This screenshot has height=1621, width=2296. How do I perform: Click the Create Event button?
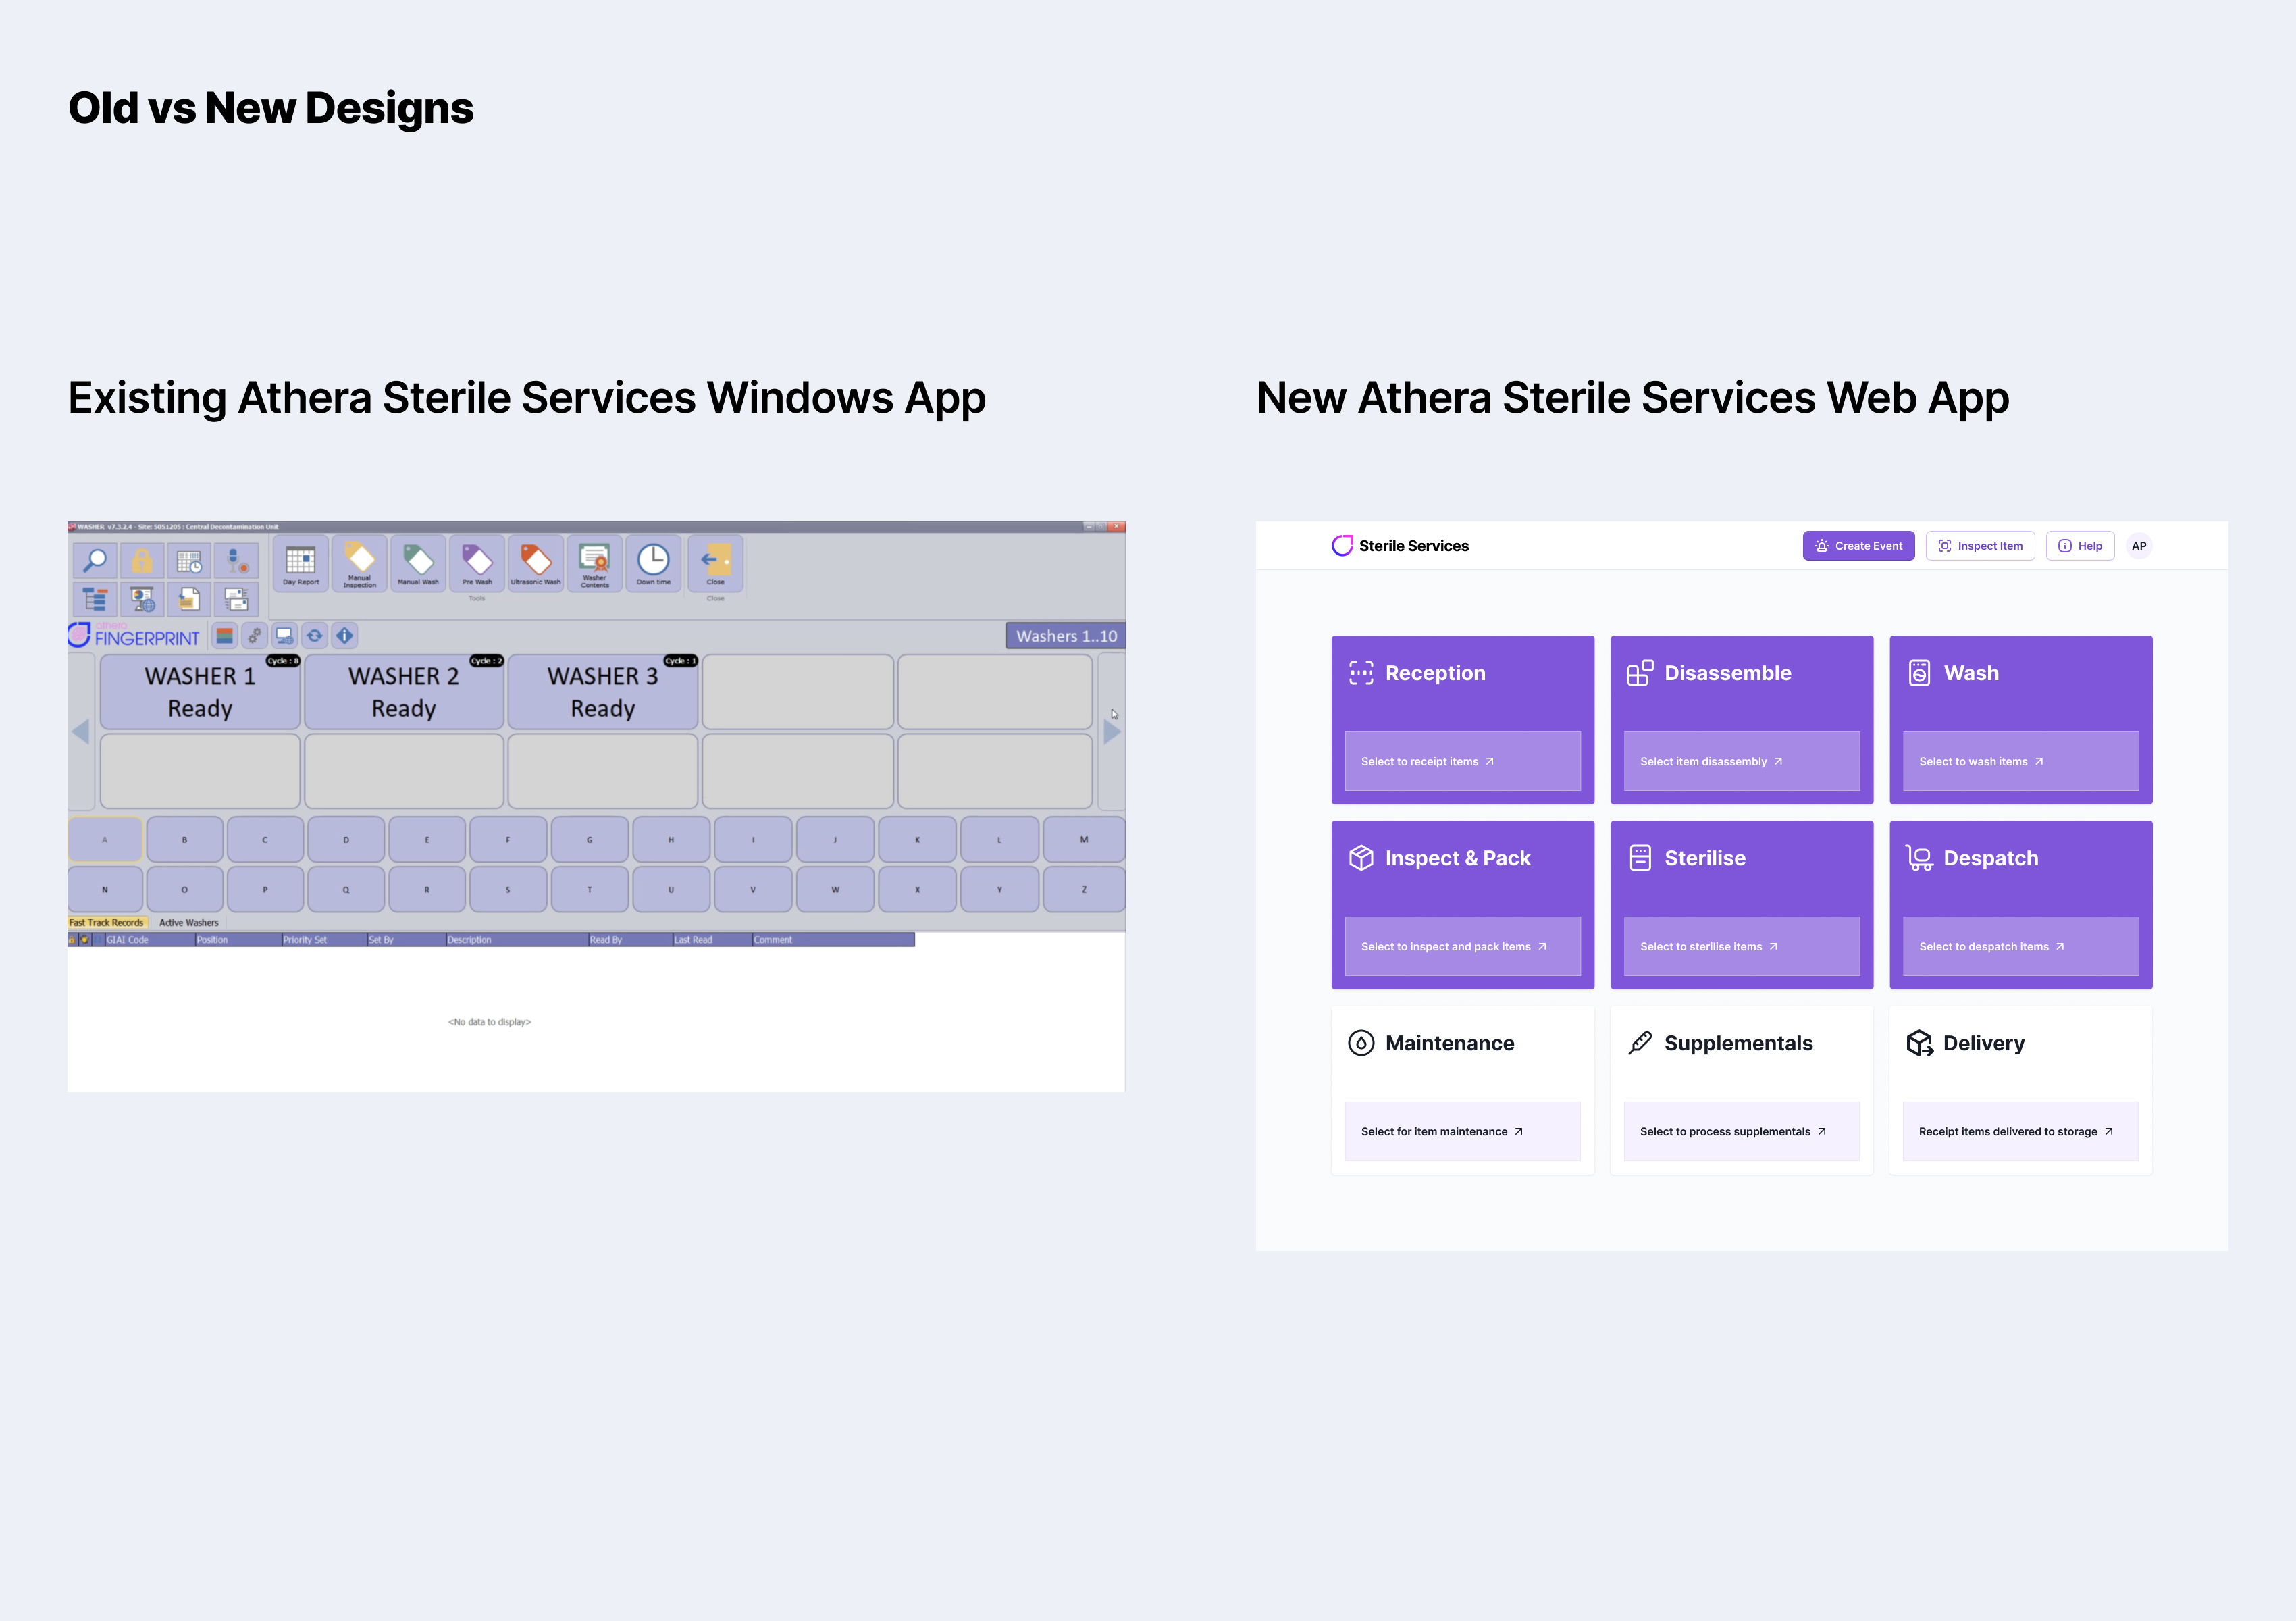click(x=1858, y=546)
